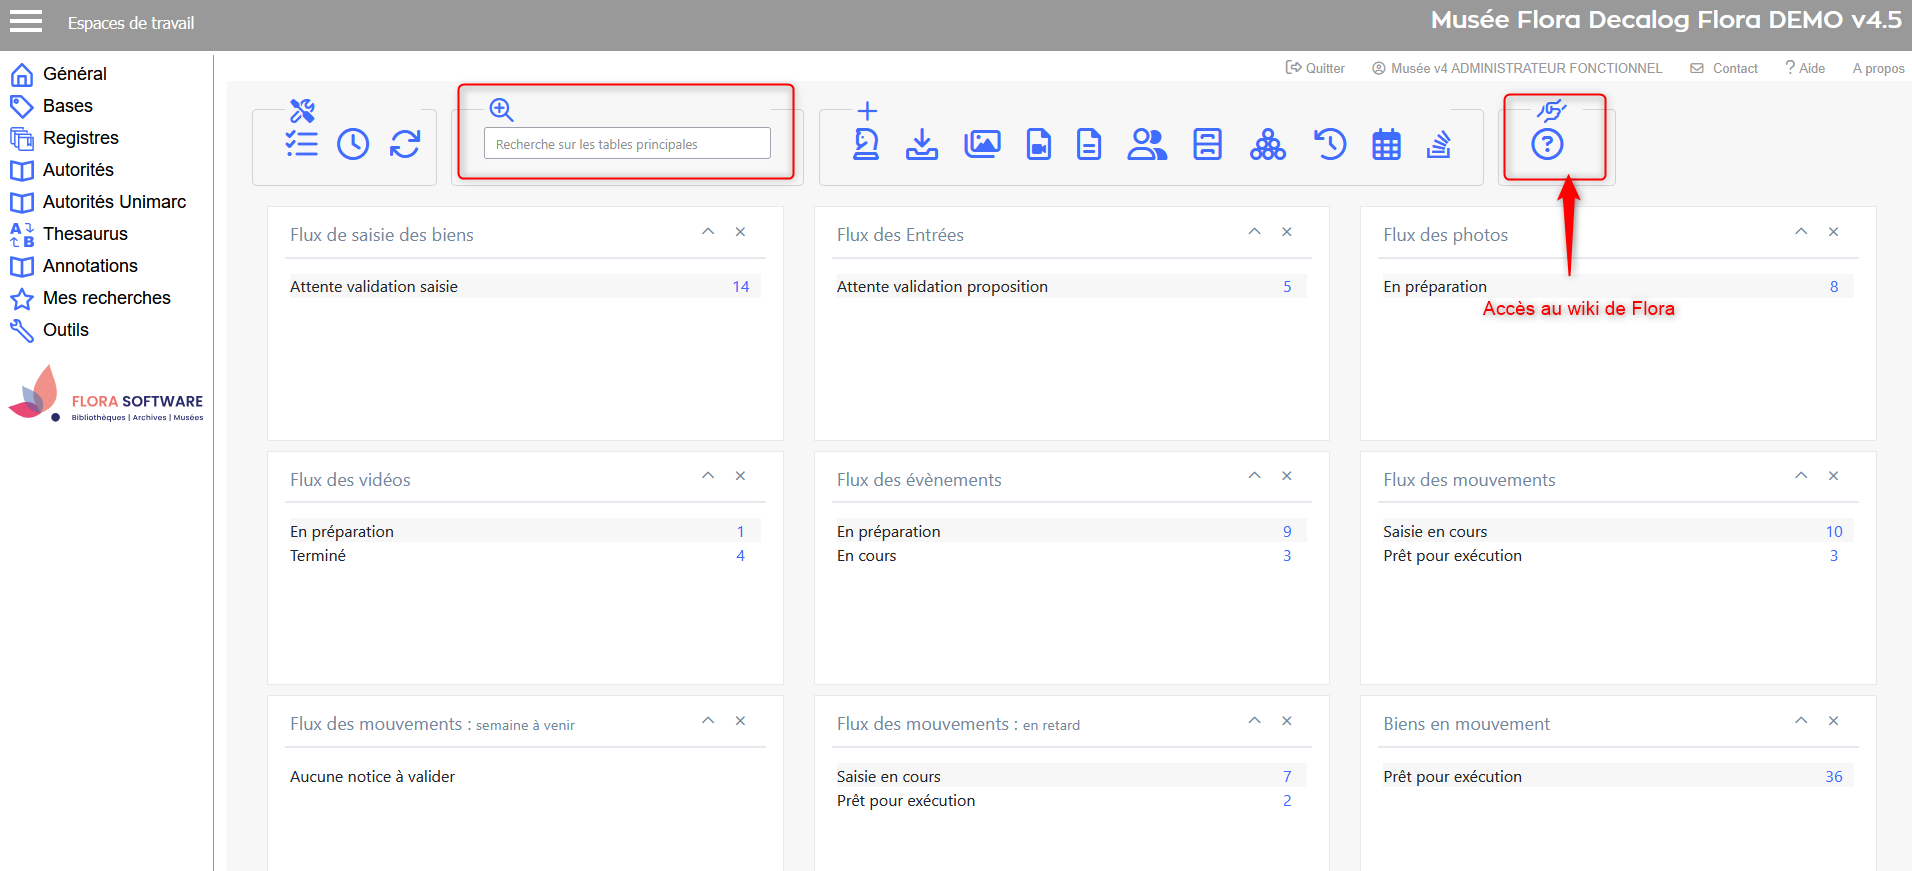Collapse the Flux des évènements panel
This screenshot has height=871, width=1912.
[1254, 476]
